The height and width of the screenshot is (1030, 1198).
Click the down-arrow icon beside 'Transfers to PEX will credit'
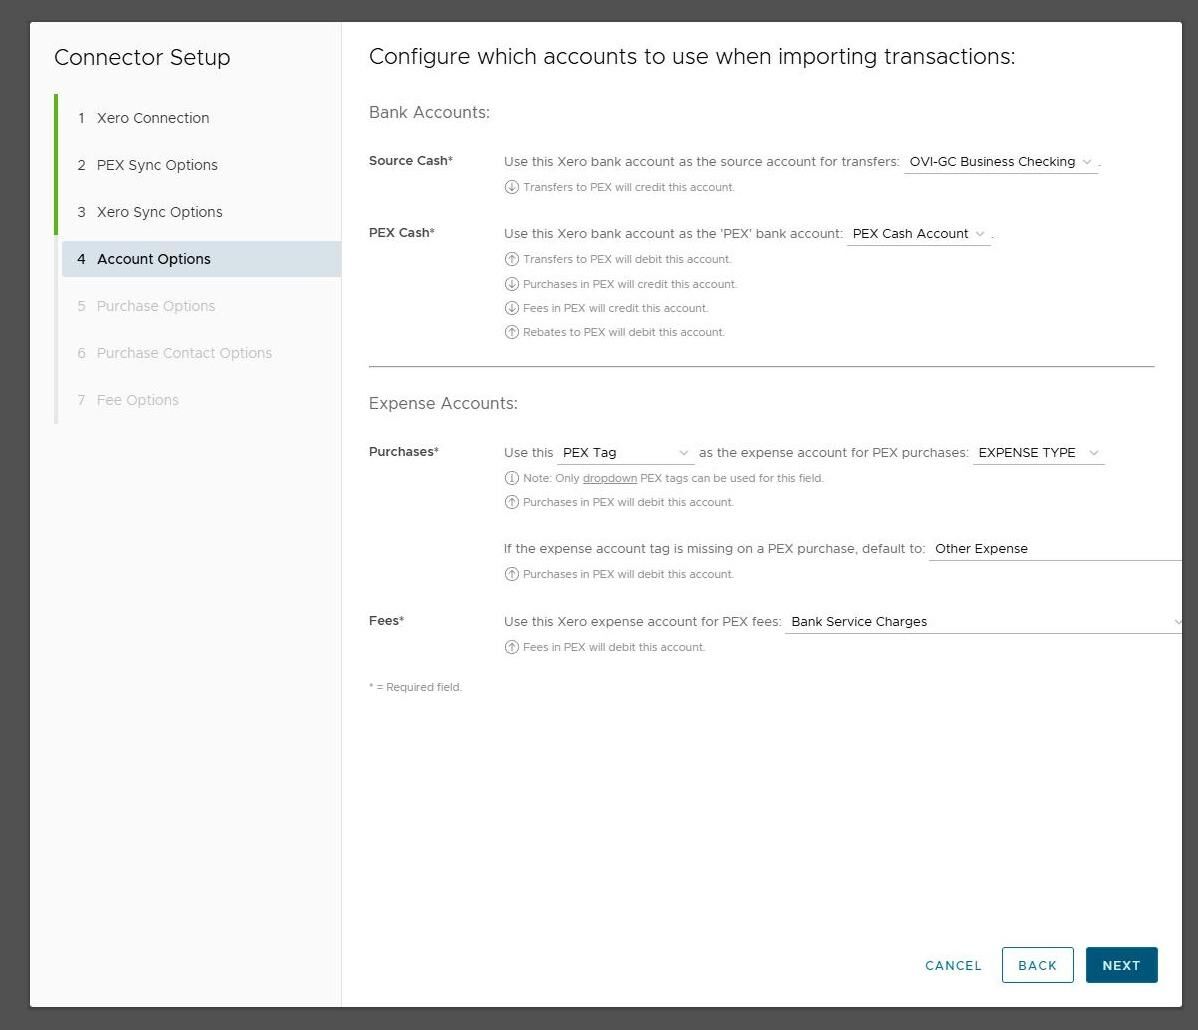tap(511, 187)
